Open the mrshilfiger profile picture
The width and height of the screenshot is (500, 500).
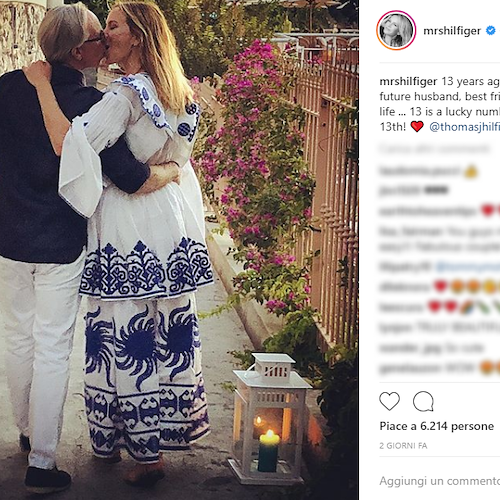coord(396,30)
